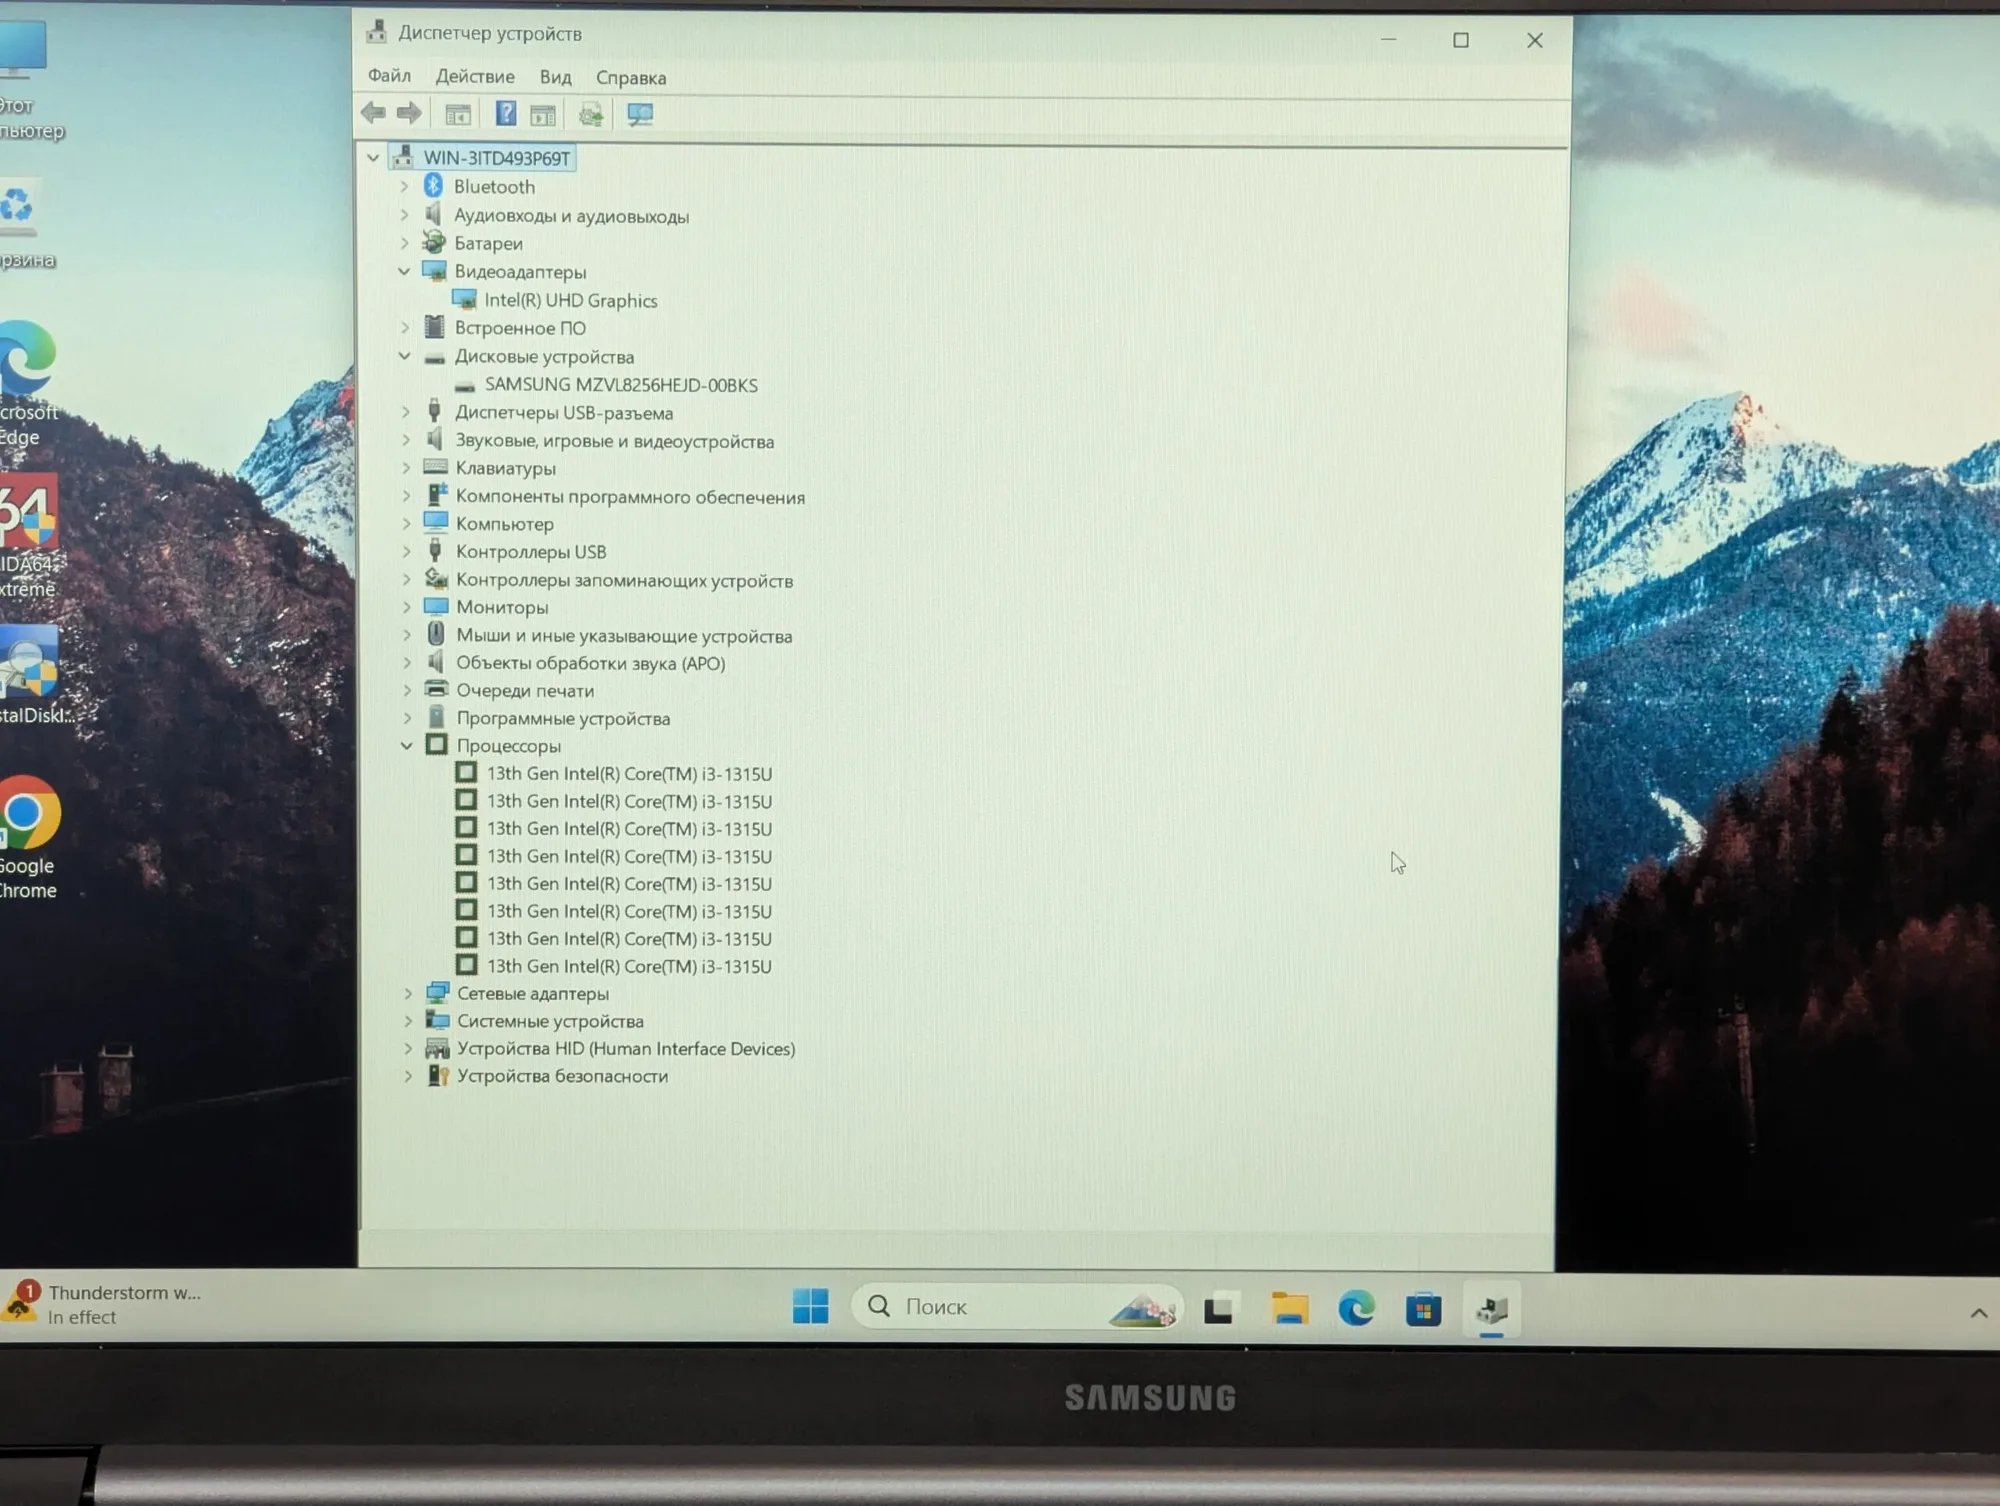This screenshot has height=1506, width=2000.
Task: Click the Видеоадаптеры display icon
Action: (434, 271)
